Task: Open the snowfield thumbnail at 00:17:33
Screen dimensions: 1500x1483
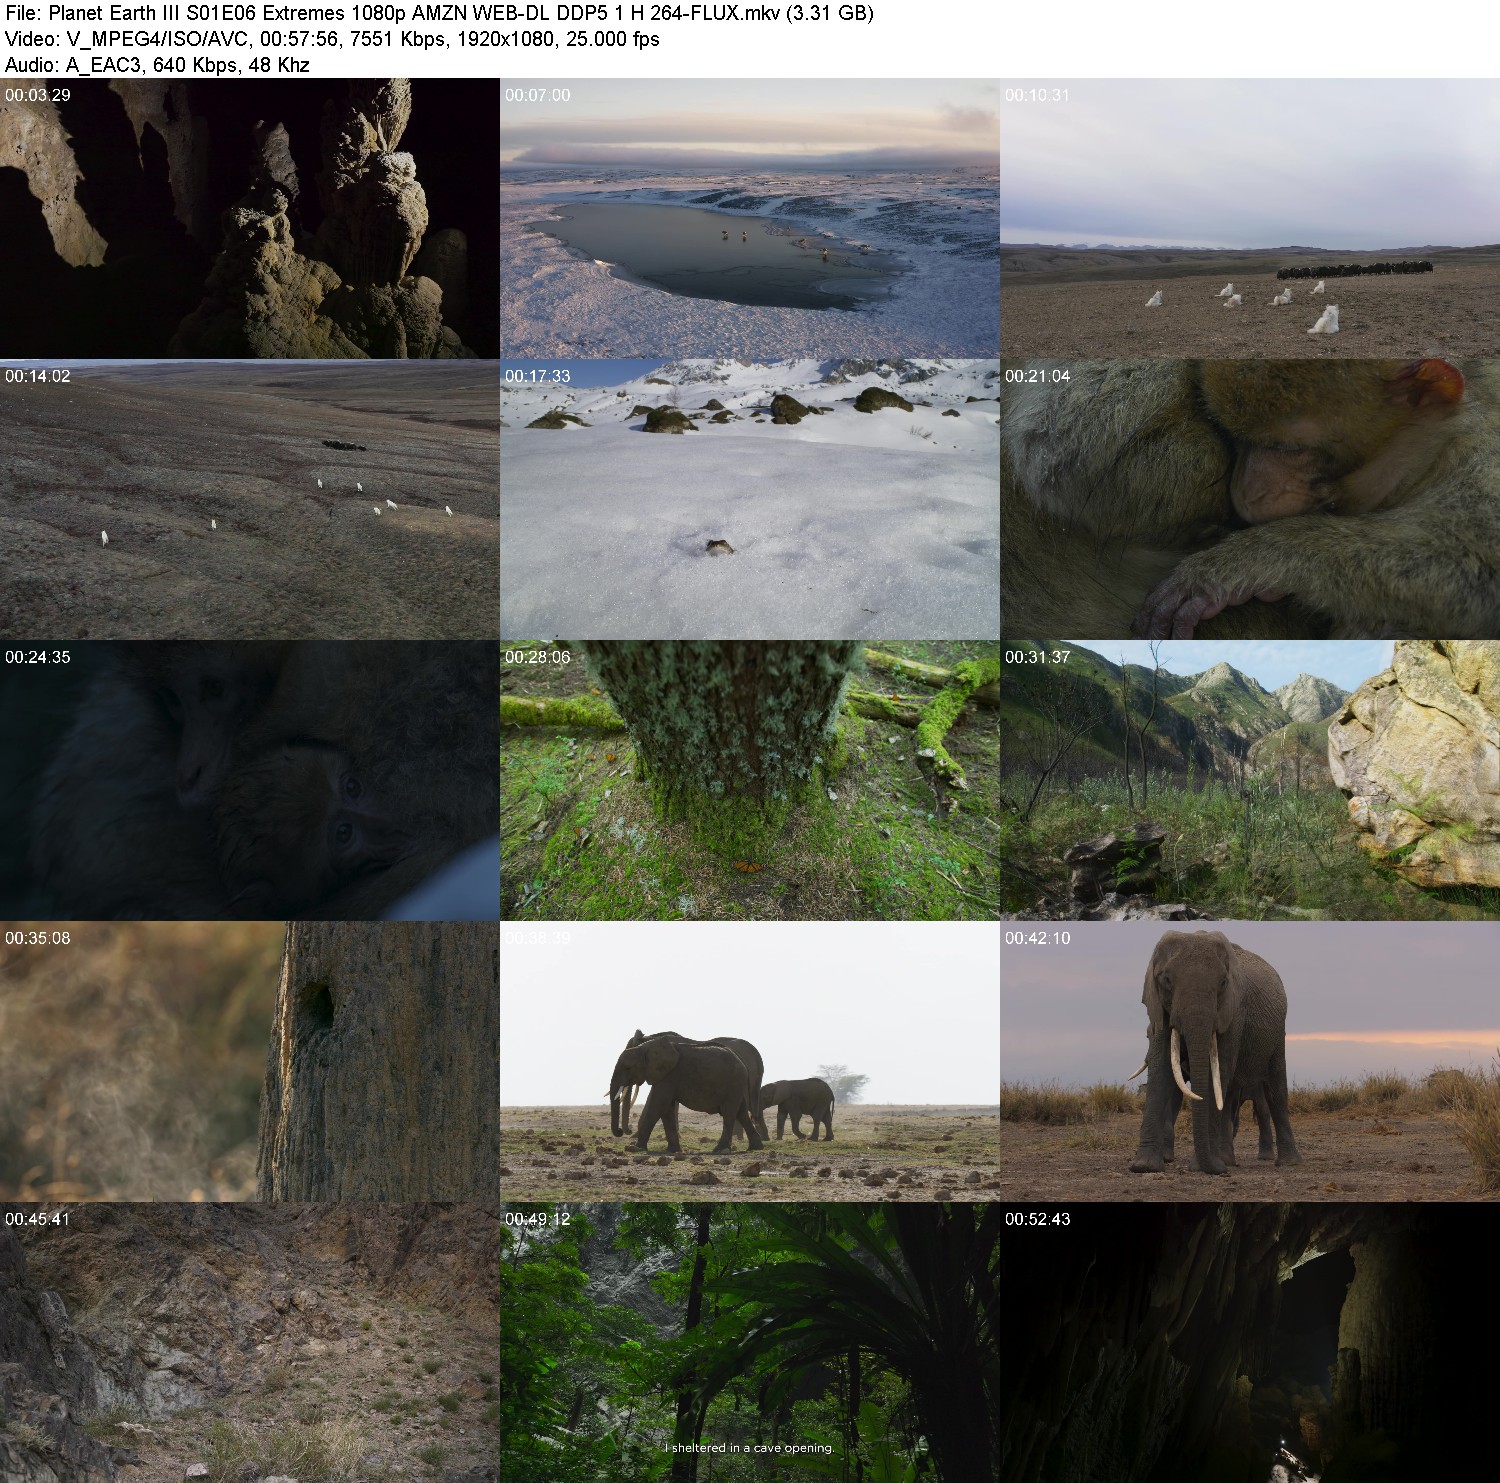Action: pos(749,499)
